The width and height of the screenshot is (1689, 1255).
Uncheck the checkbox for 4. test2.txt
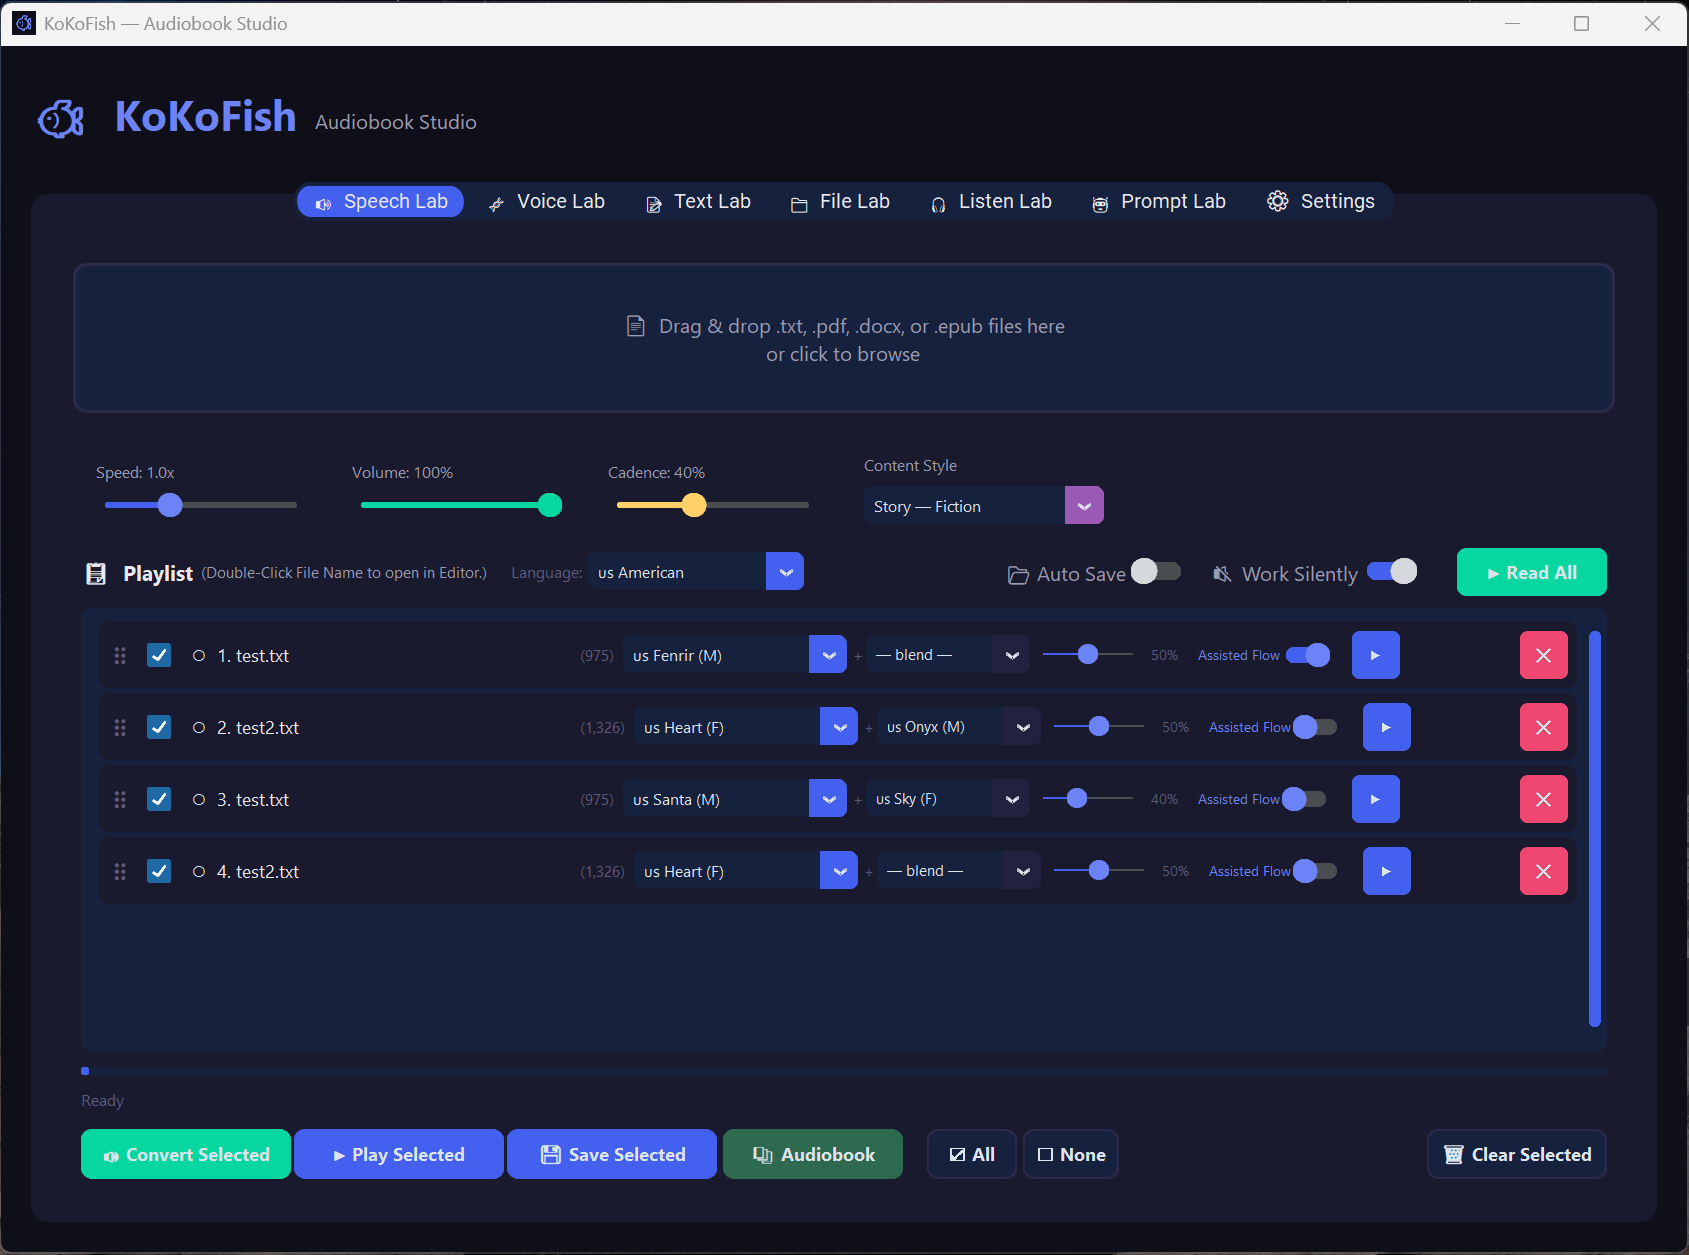click(x=159, y=871)
